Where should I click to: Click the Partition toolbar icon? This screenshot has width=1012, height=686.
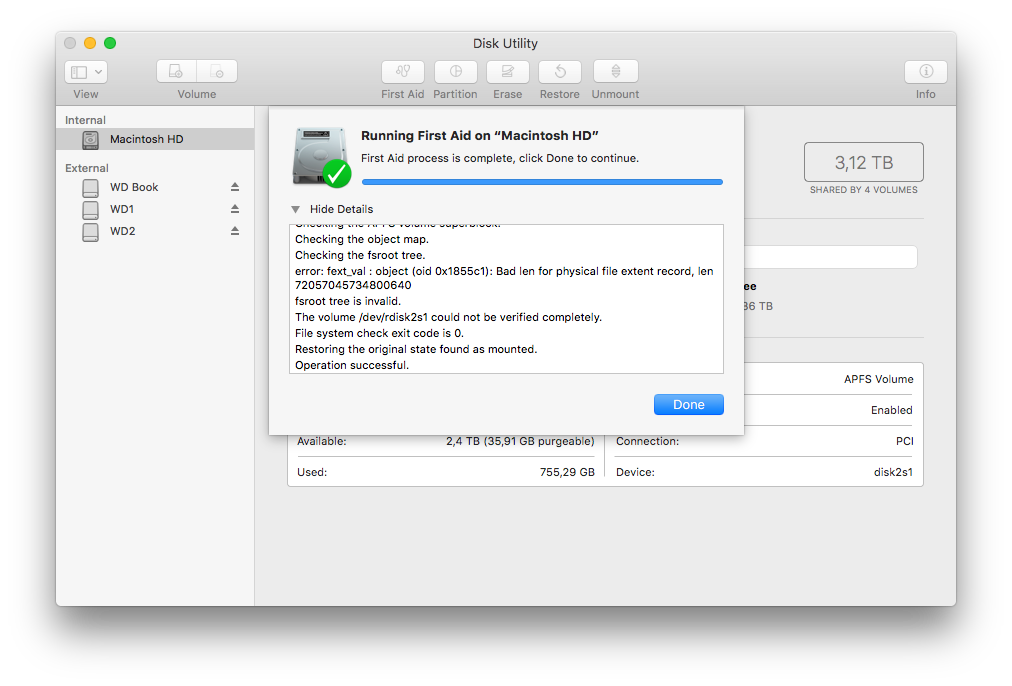tap(456, 72)
